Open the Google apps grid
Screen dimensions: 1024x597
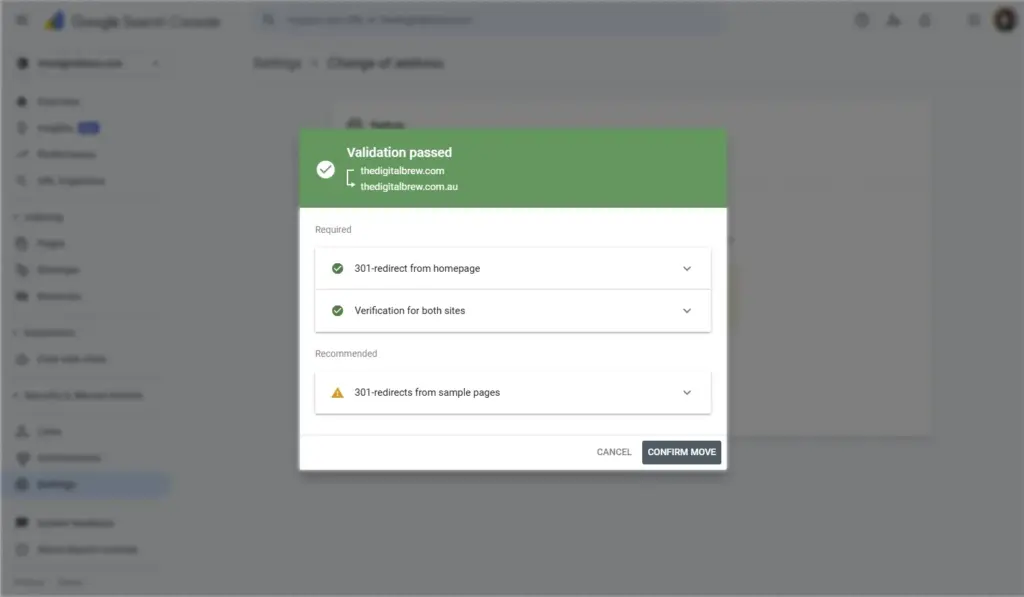(974, 20)
